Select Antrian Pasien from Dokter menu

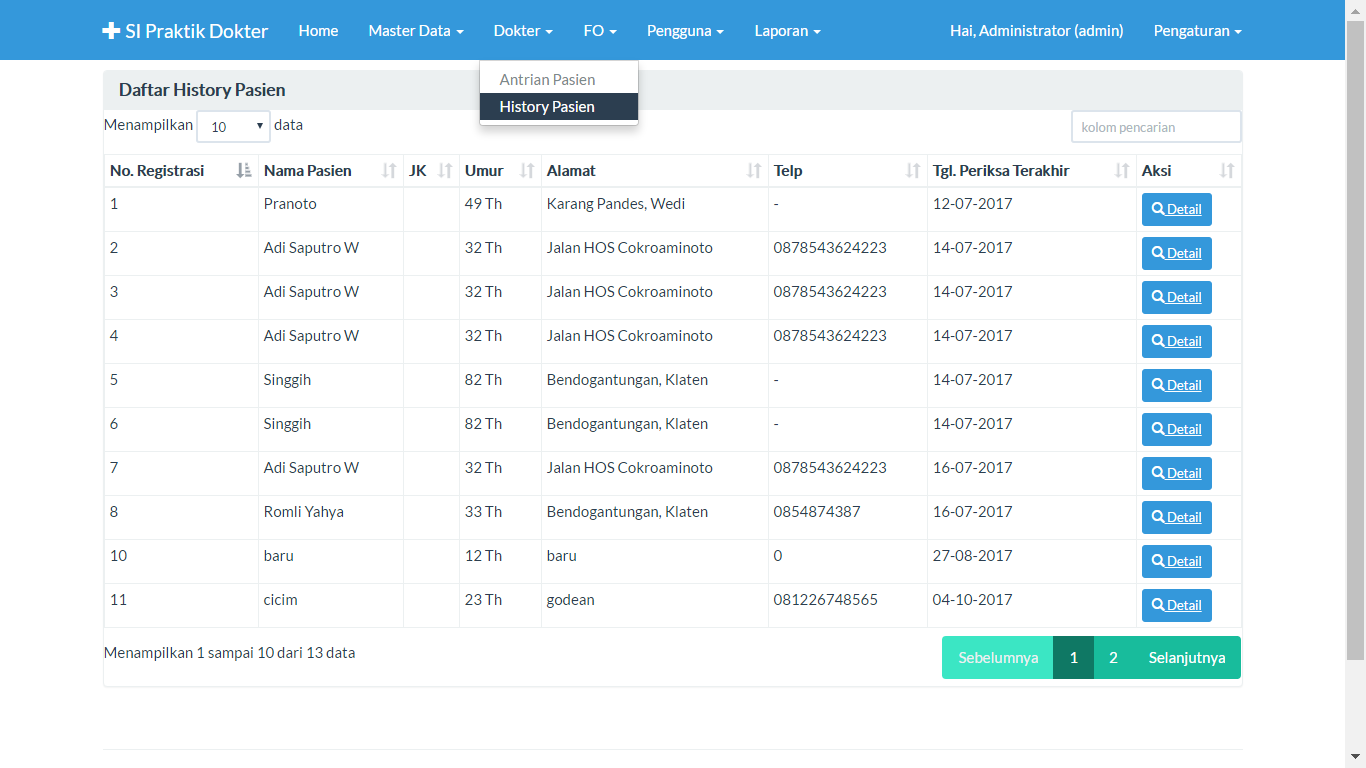point(547,80)
